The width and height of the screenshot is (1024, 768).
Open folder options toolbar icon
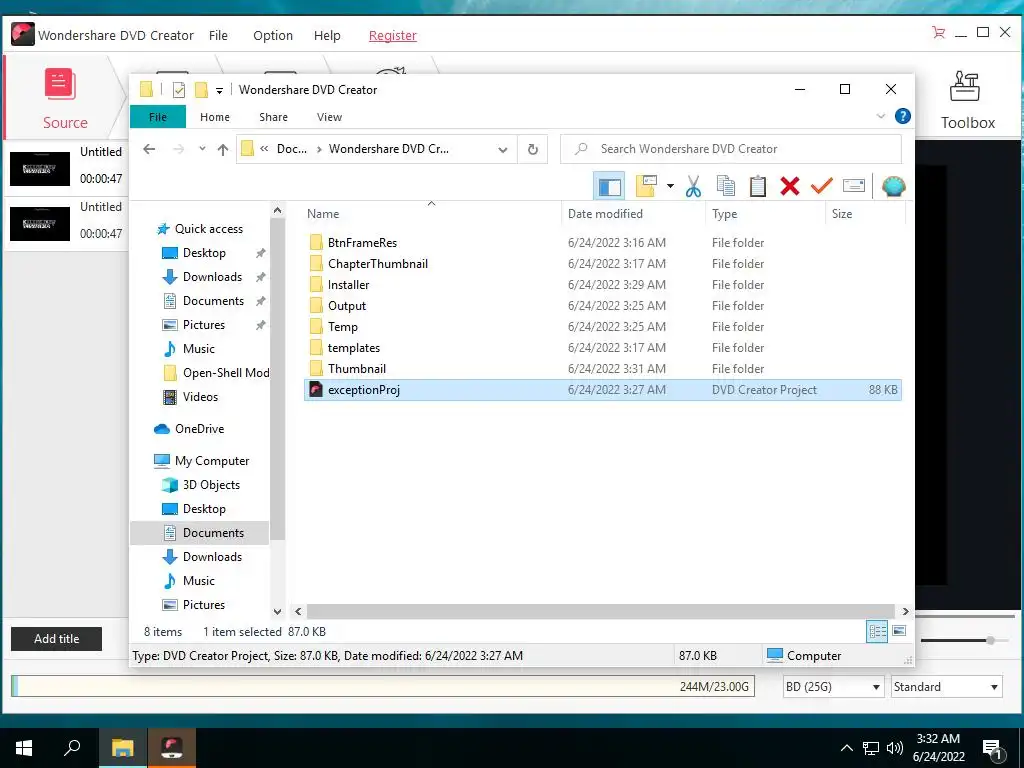coord(646,187)
